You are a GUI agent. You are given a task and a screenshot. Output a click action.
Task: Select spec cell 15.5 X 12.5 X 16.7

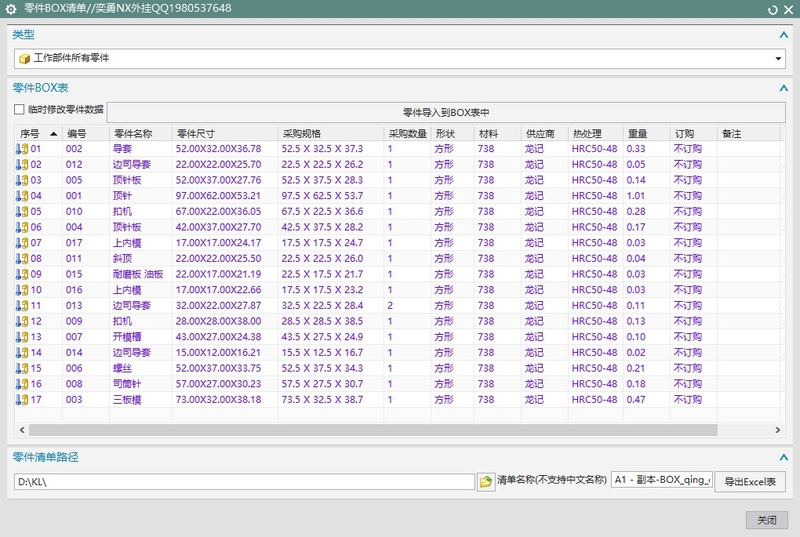322,353
